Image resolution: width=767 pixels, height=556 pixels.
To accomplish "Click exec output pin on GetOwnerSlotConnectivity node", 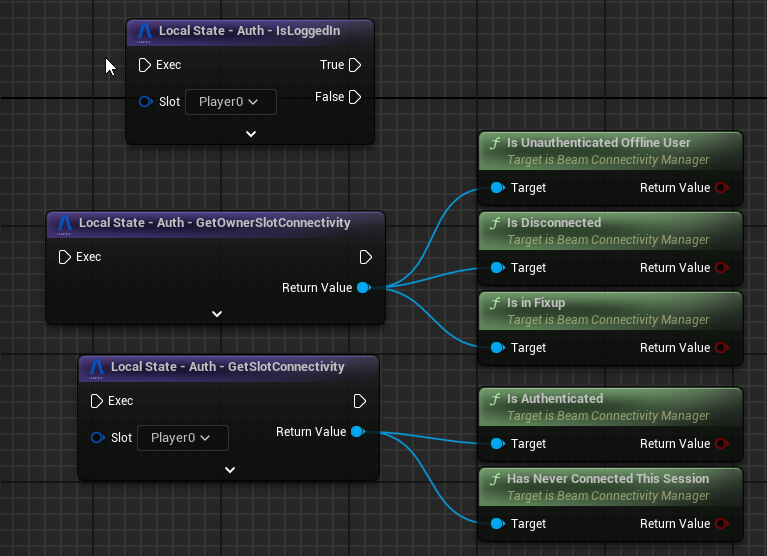I will 365,257.
